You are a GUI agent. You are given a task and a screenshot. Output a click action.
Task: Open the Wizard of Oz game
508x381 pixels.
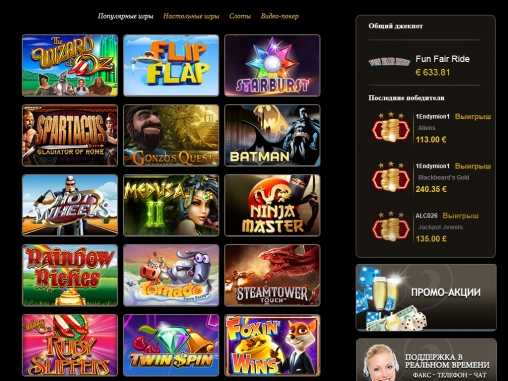point(70,65)
